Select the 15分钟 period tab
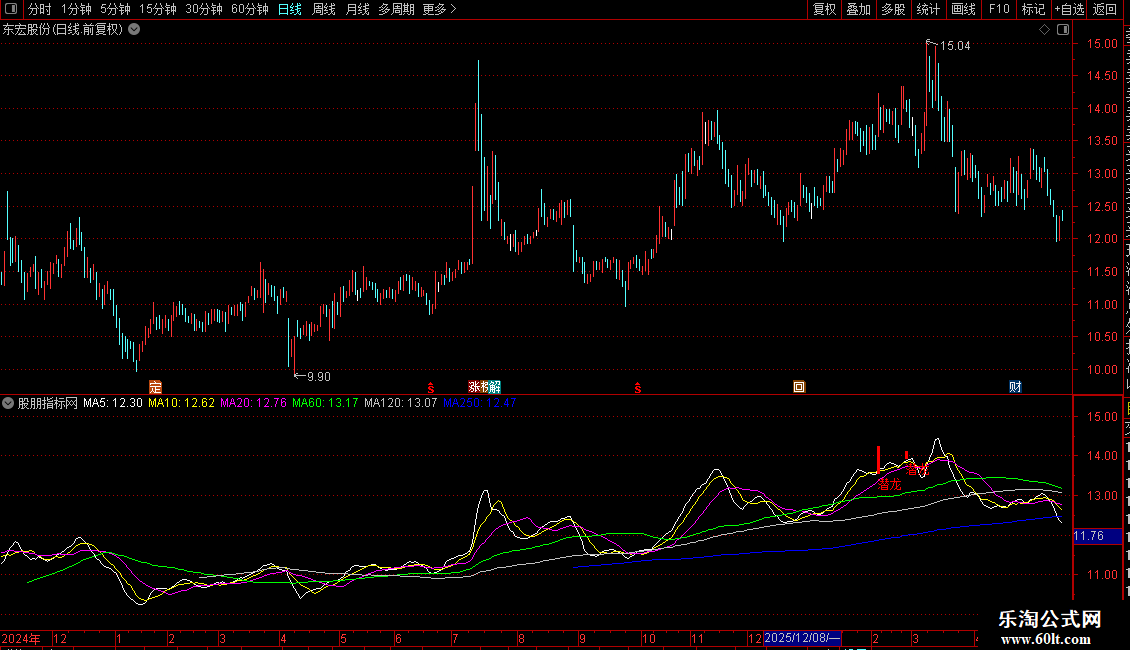 pos(158,9)
